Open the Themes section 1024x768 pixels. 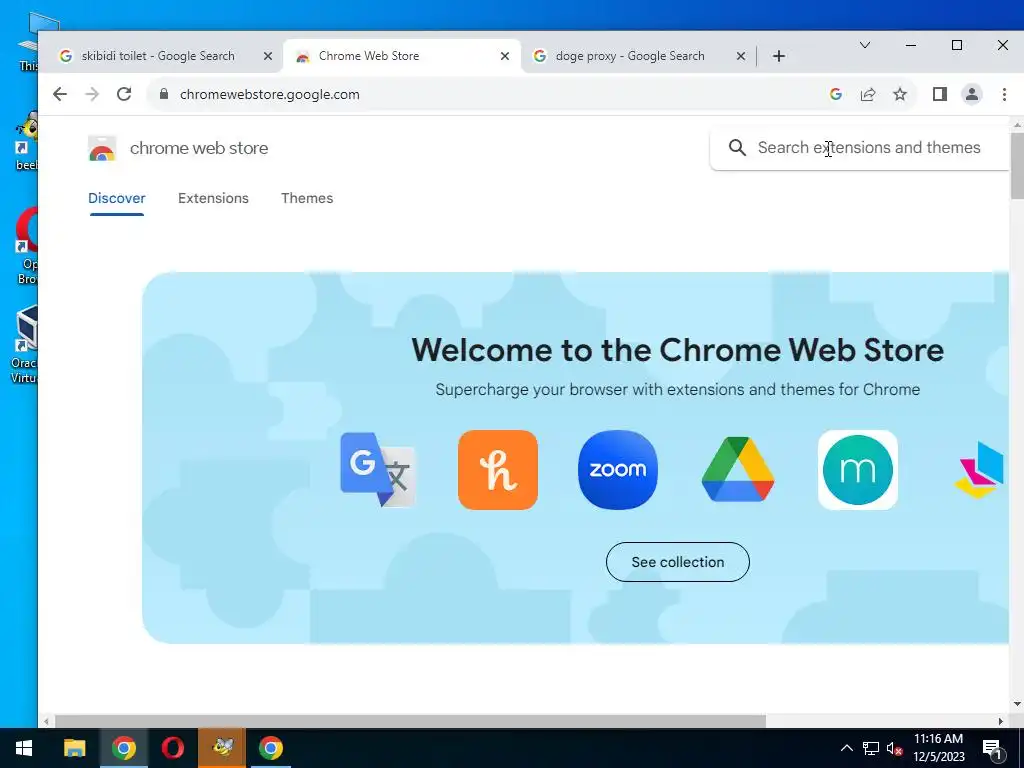pos(307,198)
